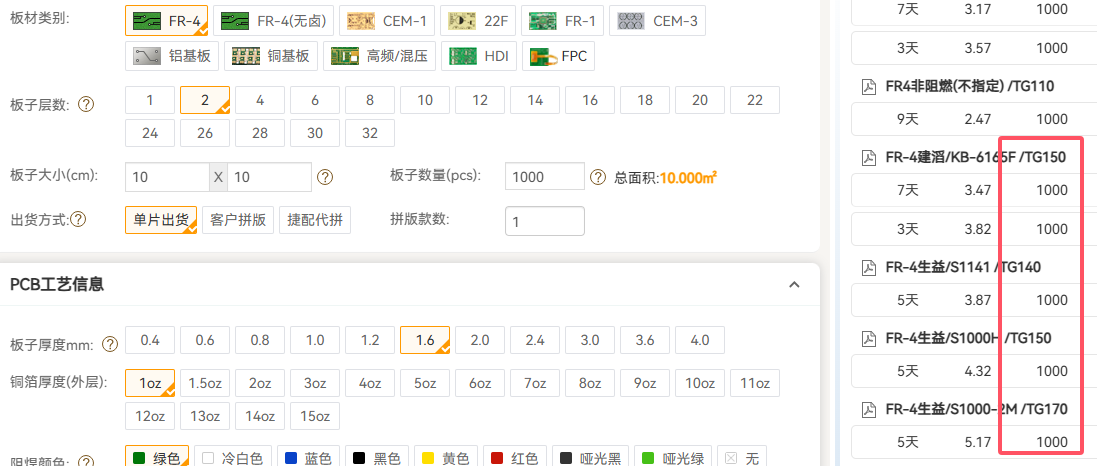Click help icon beside board size fields

click(324, 177)
